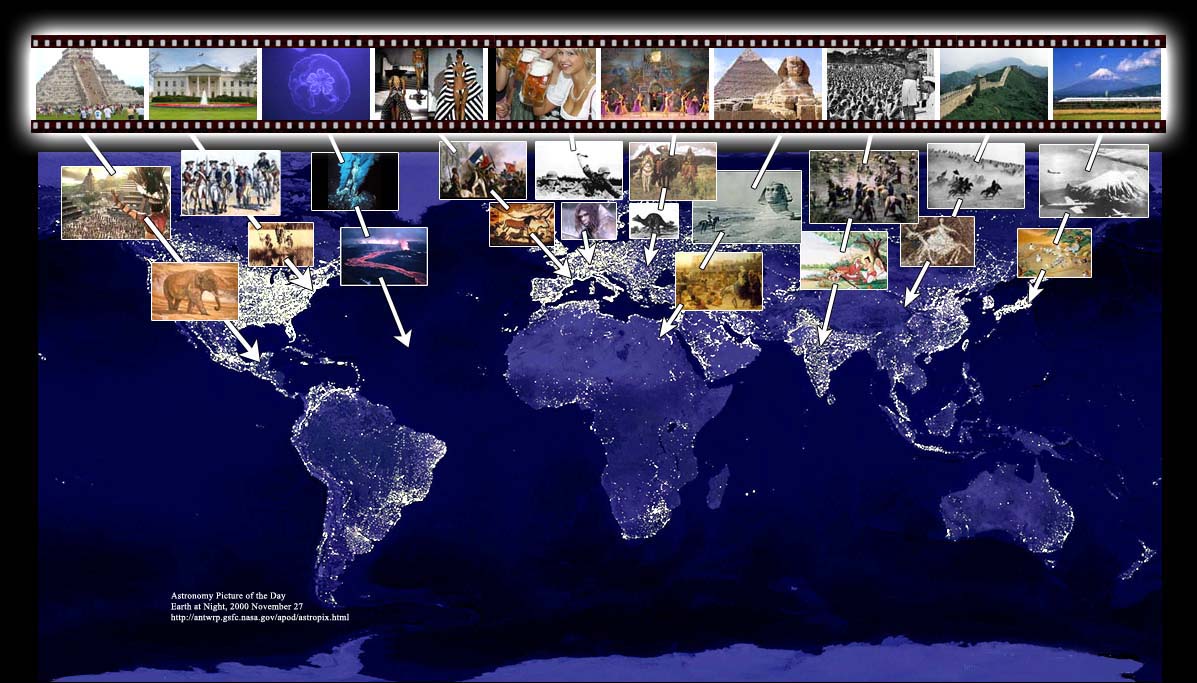Open the cave painting of animals

(x=521, y=225)
